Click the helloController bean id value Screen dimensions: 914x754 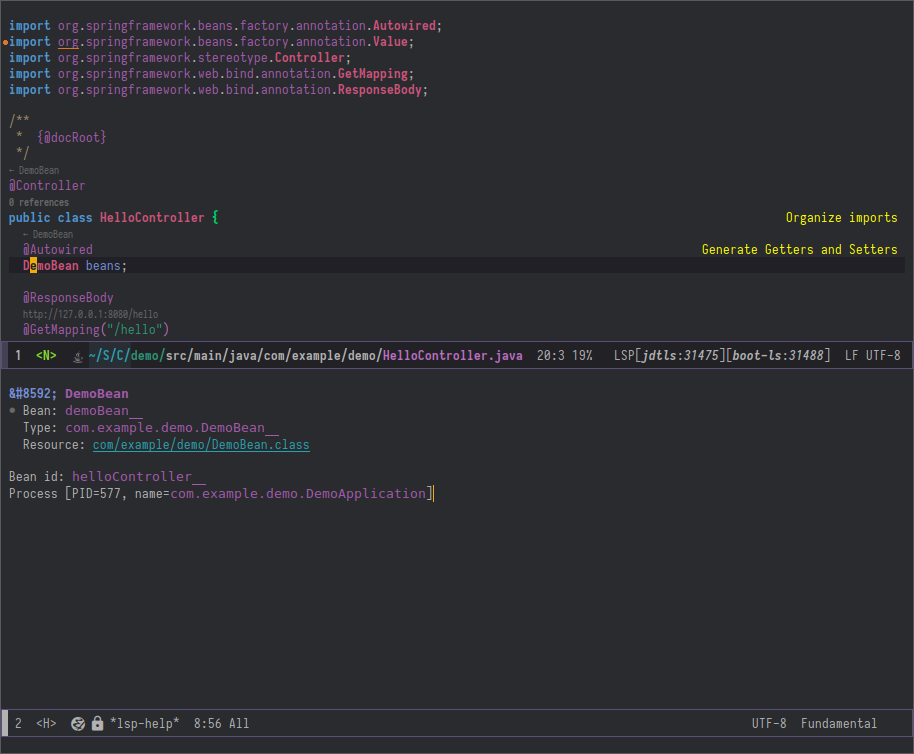pos(132,477)
